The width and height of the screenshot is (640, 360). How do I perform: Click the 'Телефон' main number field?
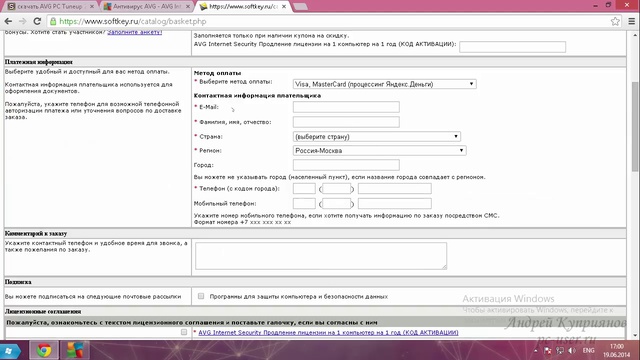(395, 189)
